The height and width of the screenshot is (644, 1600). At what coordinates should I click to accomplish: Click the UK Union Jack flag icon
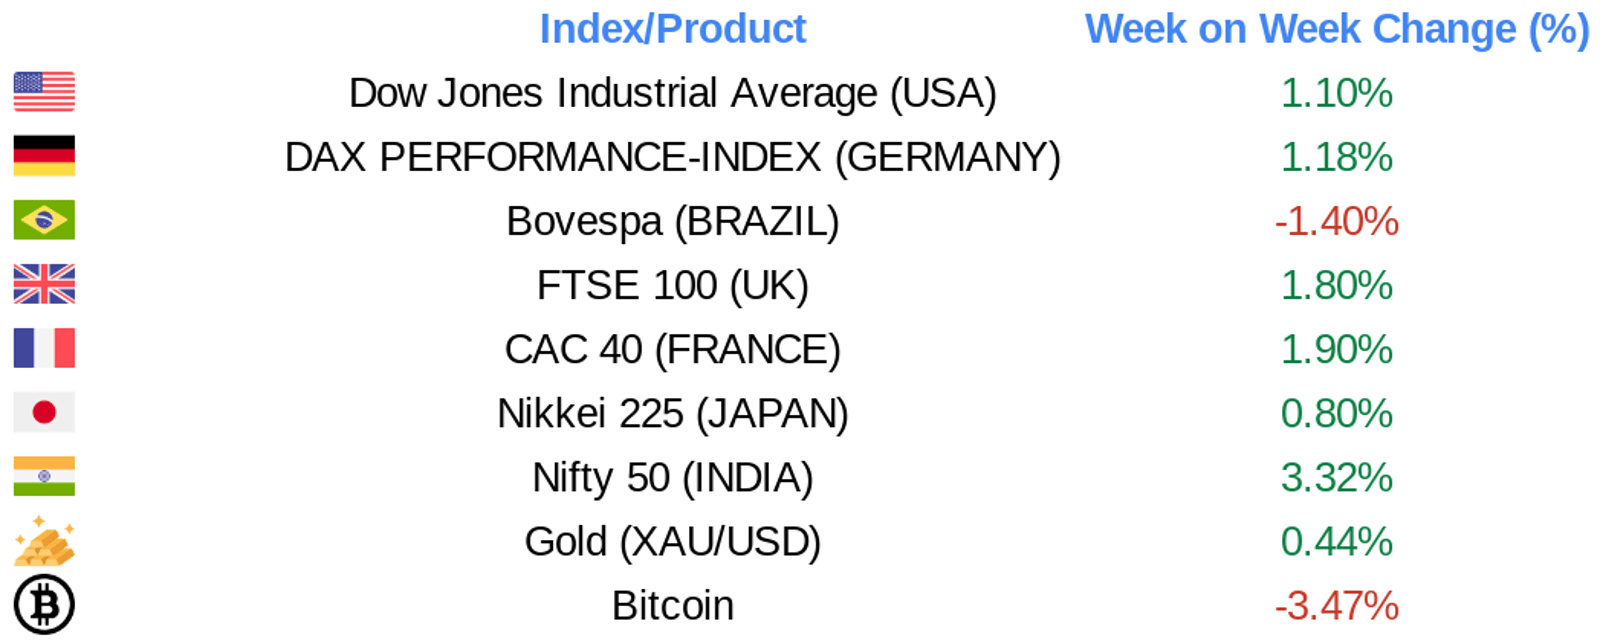44,284
